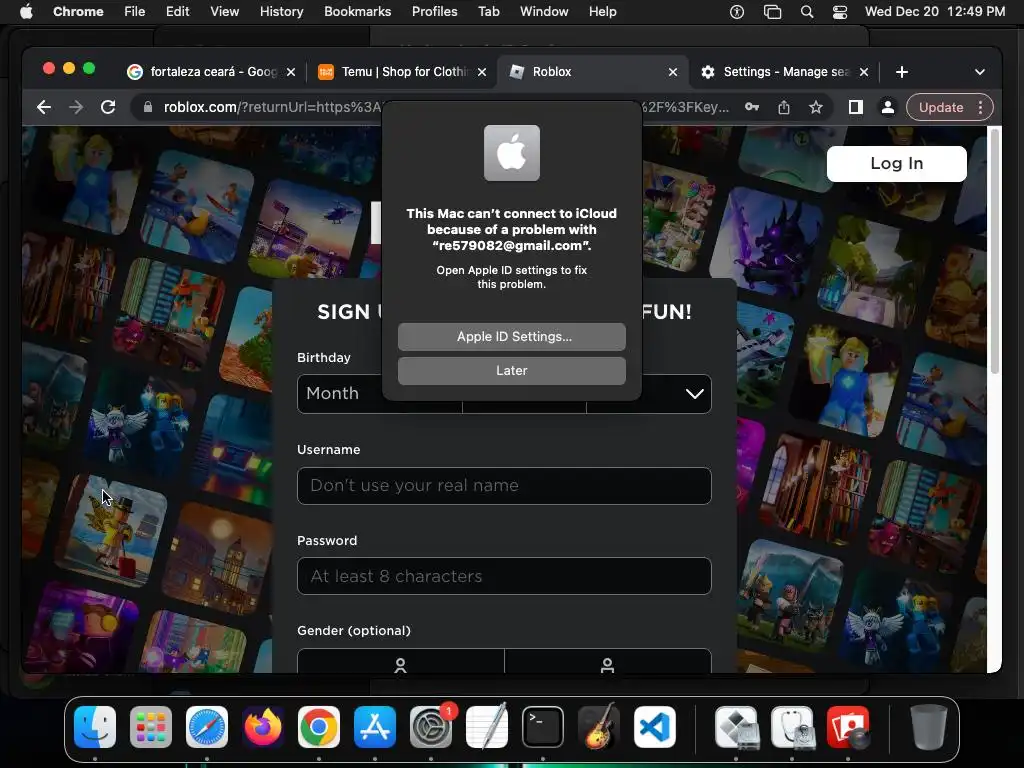
Task: Open the Window menu
Action: pos(544,12)
